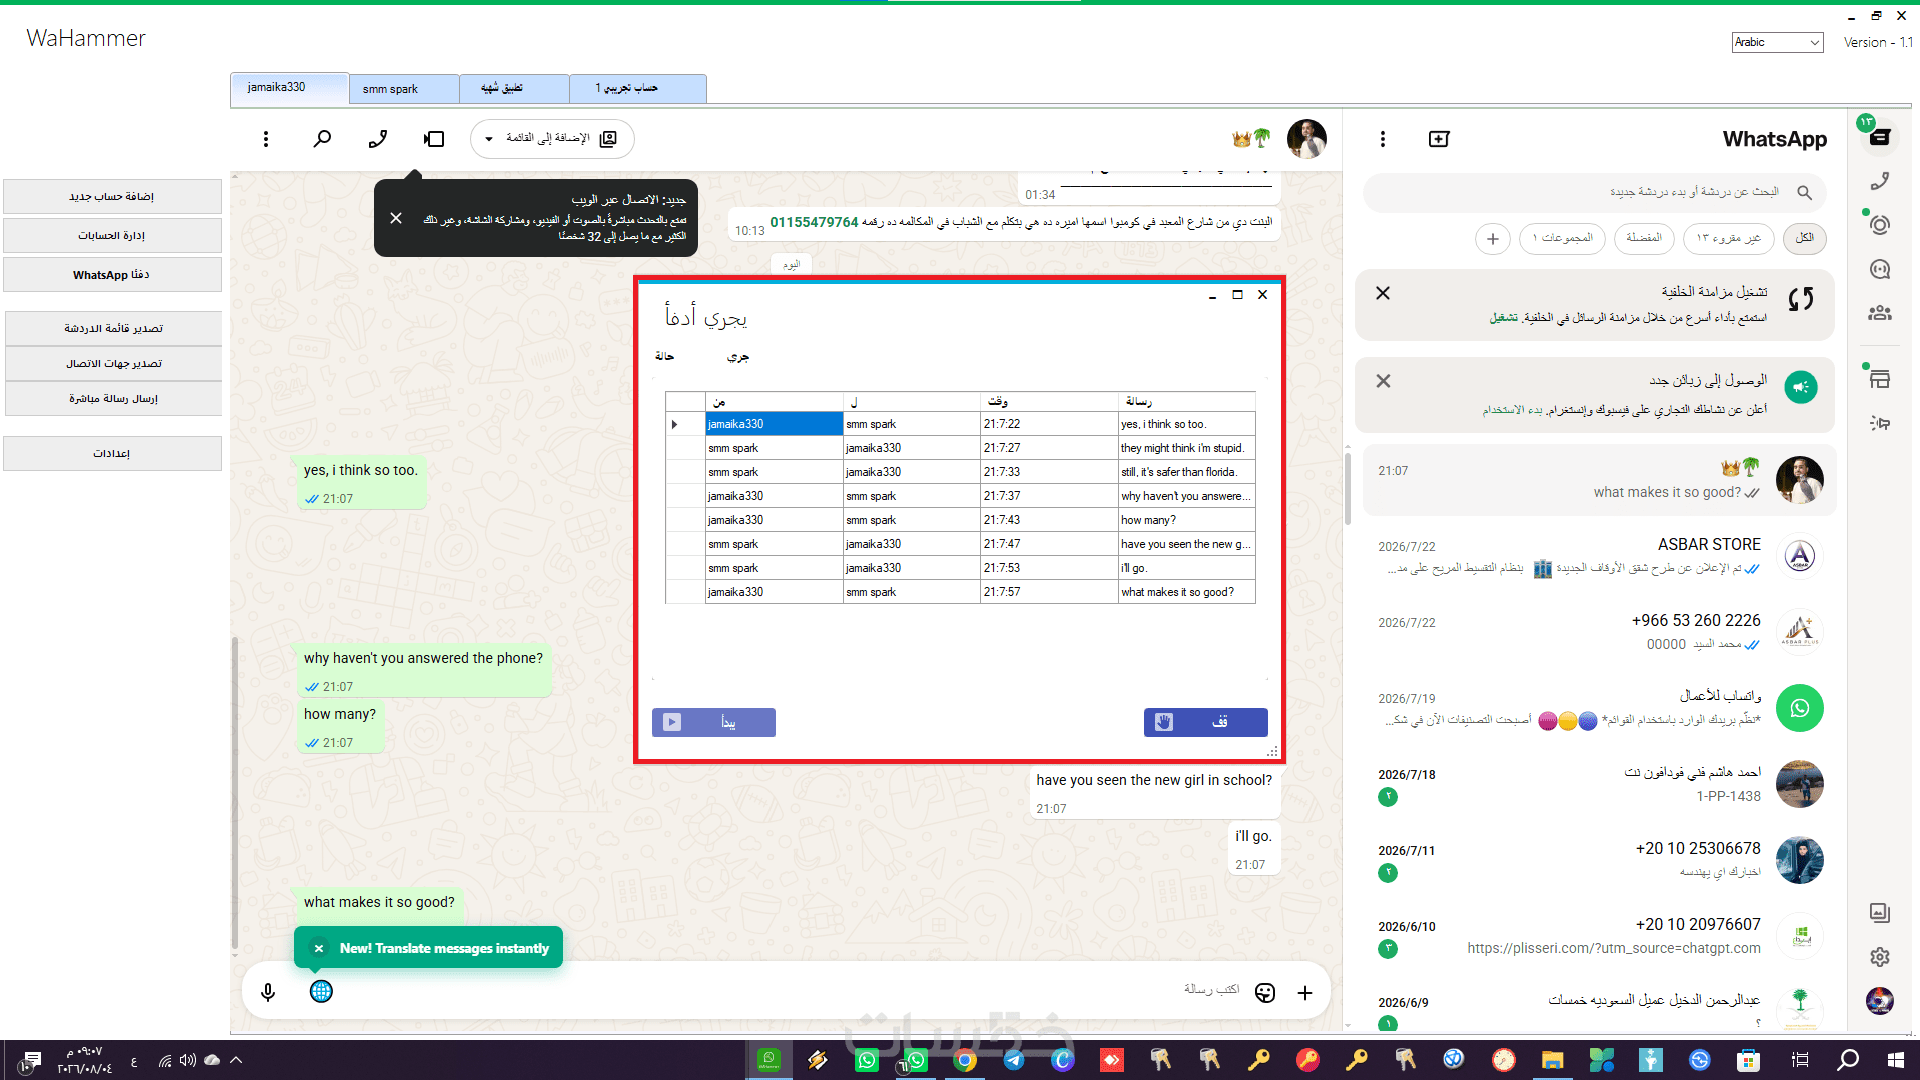Open Communities in navigation rail
The height and width of the screenshot is (1080, 1920).
pyautogui.click(x=1880, y=313)
